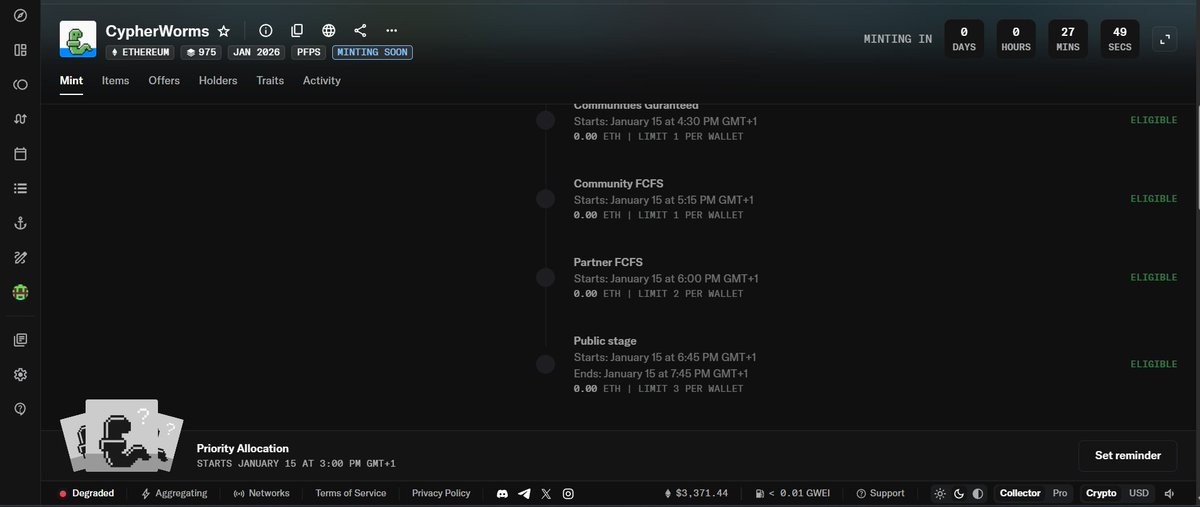
Task: Click the gas price GWEI indicator
Action: point(792,493)
